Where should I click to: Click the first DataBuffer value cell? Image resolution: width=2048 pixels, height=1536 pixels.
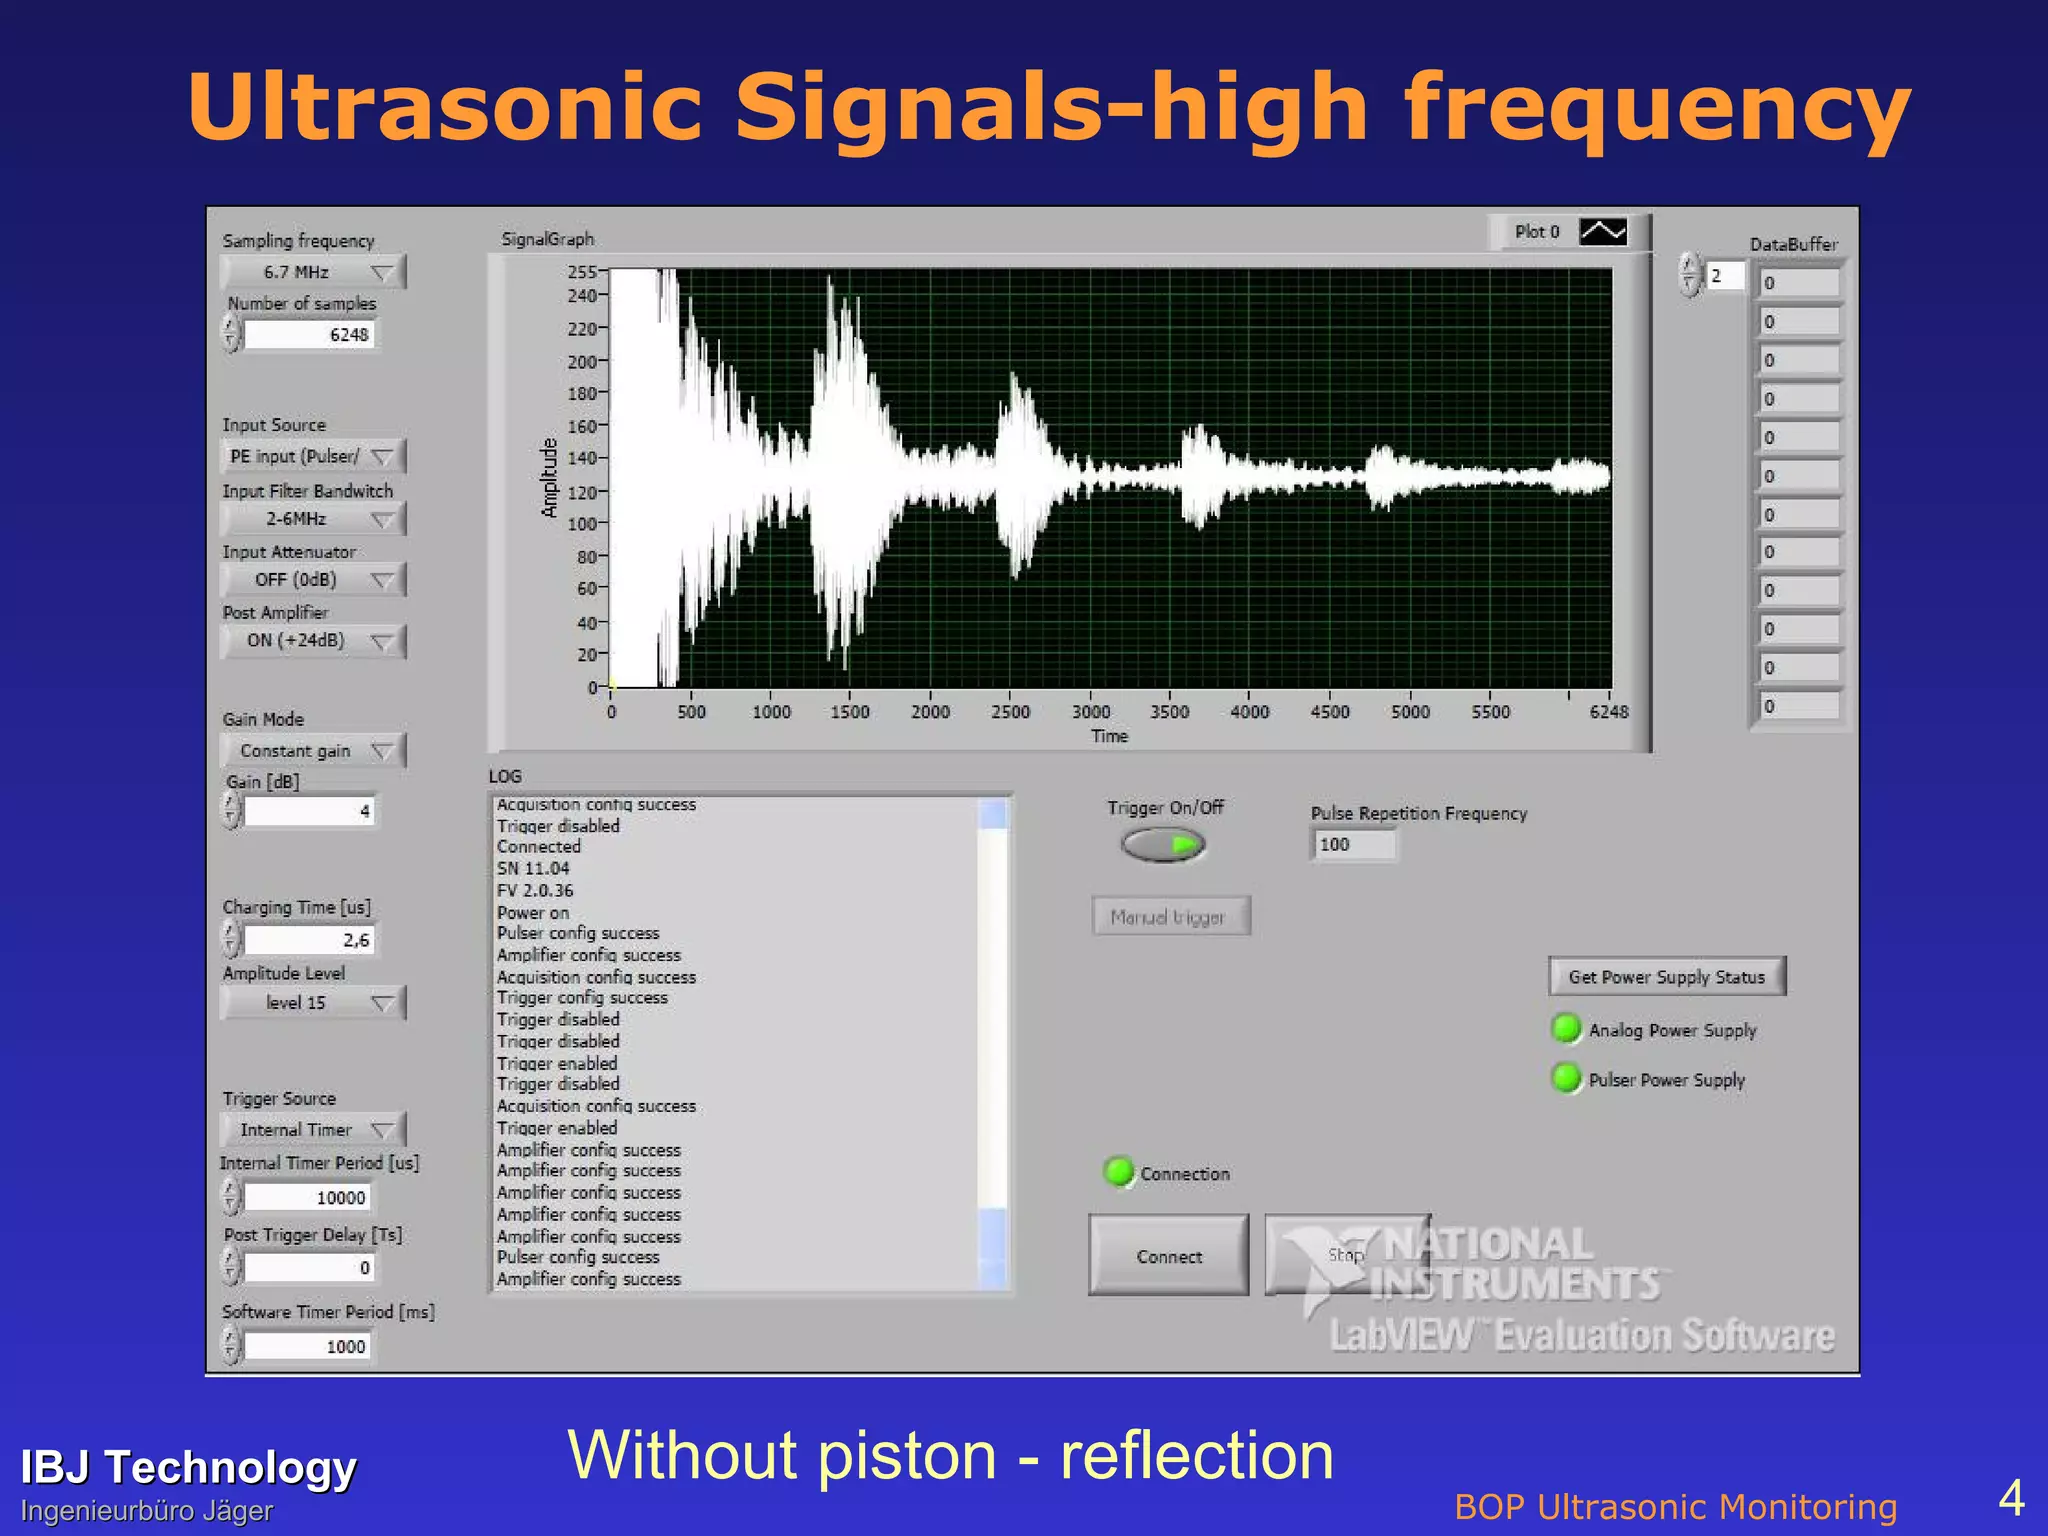point(1800,284)
